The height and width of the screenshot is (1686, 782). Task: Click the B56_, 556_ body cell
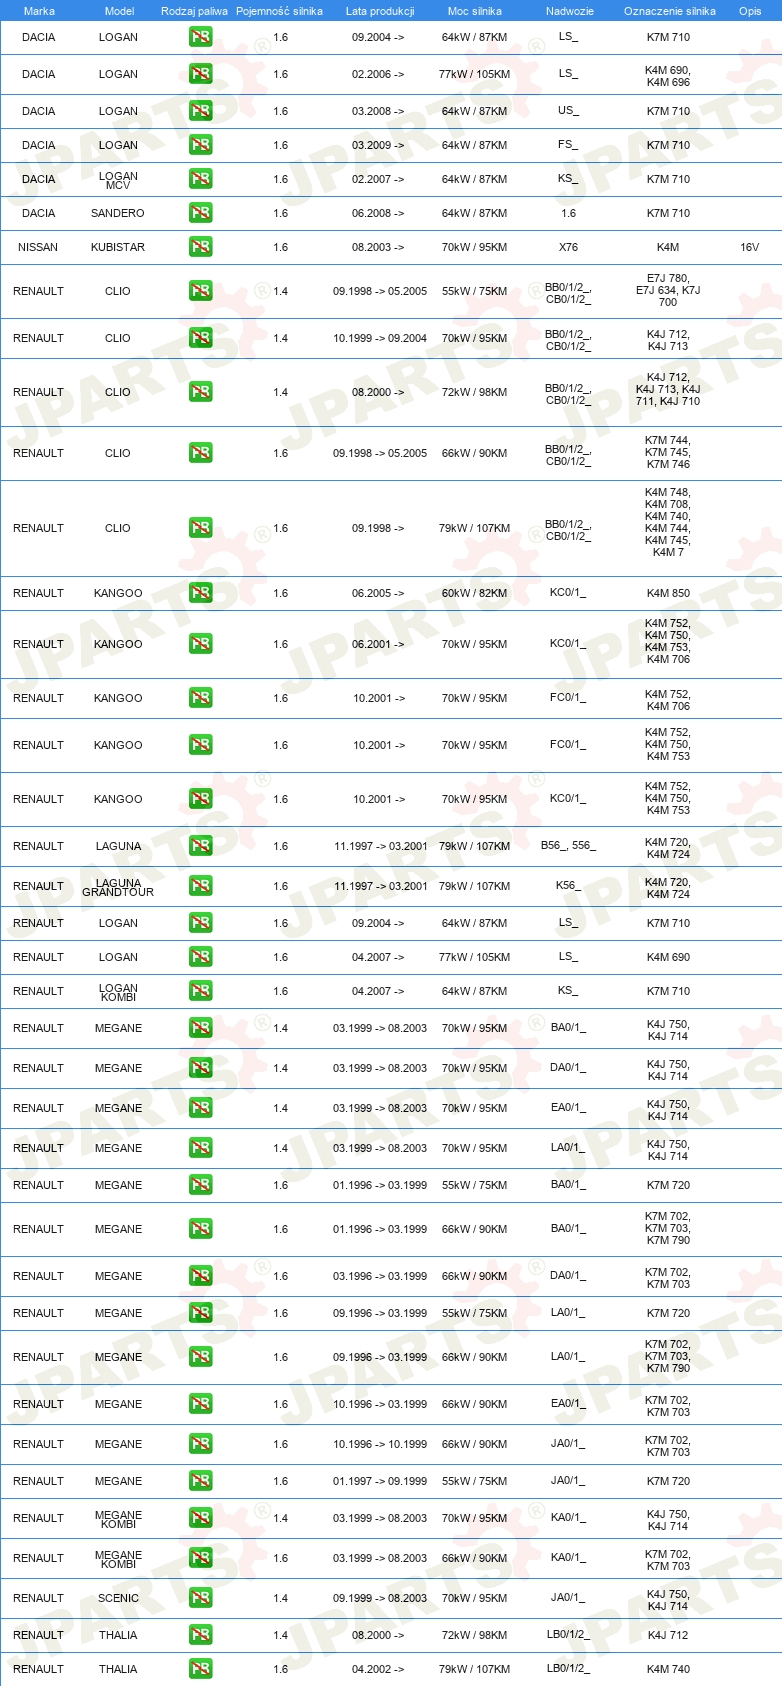[x=568, y=846]
